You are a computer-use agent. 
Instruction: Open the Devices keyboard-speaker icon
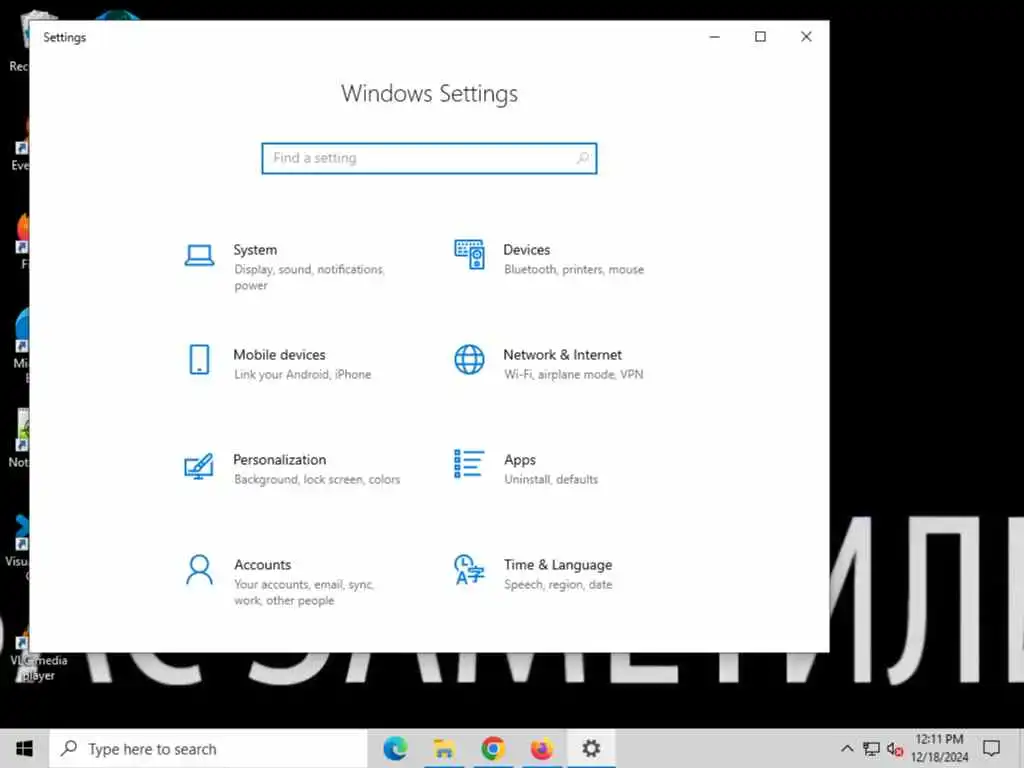click(x=469, y=255)
